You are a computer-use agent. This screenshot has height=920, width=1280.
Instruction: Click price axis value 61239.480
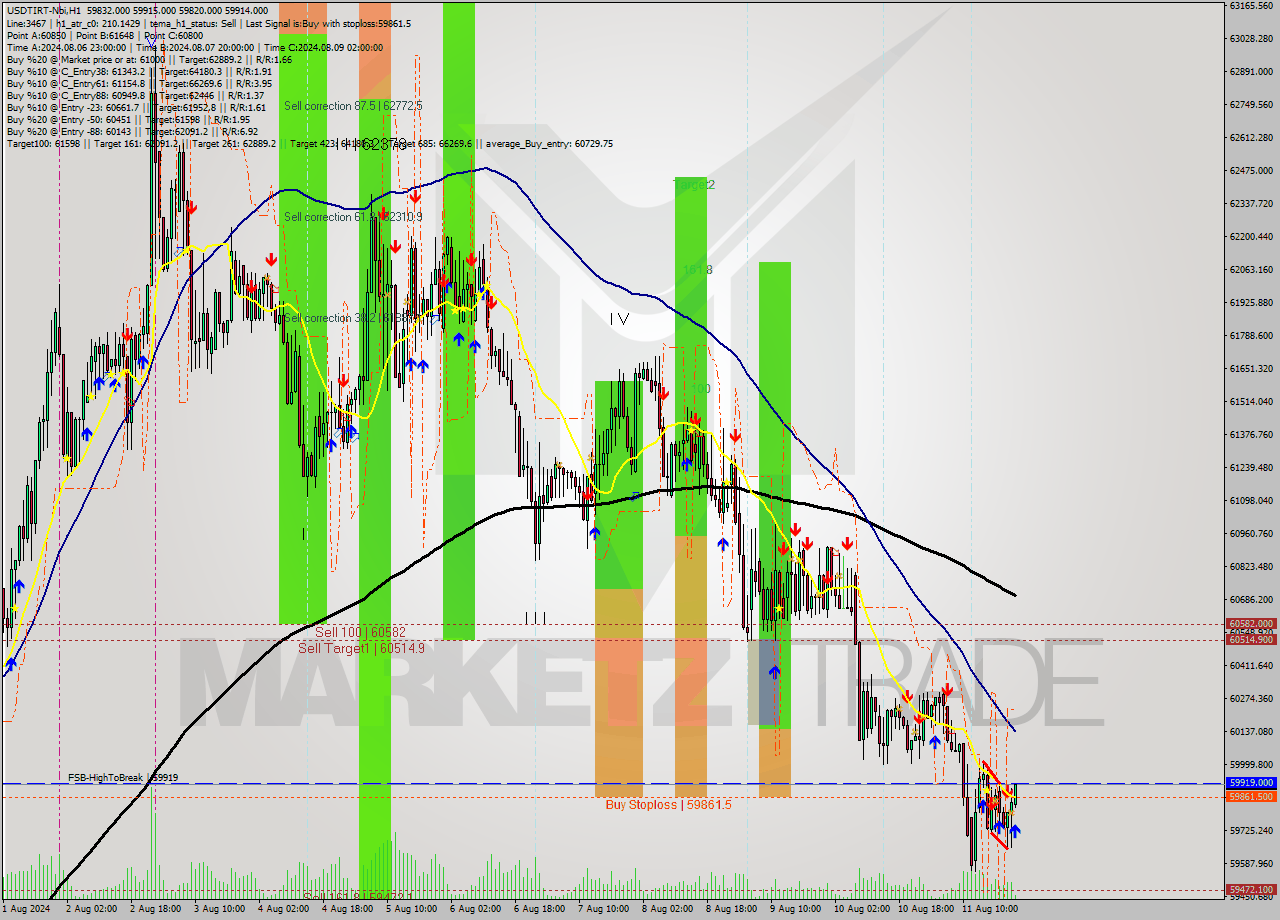click(x=1250, y=467)
